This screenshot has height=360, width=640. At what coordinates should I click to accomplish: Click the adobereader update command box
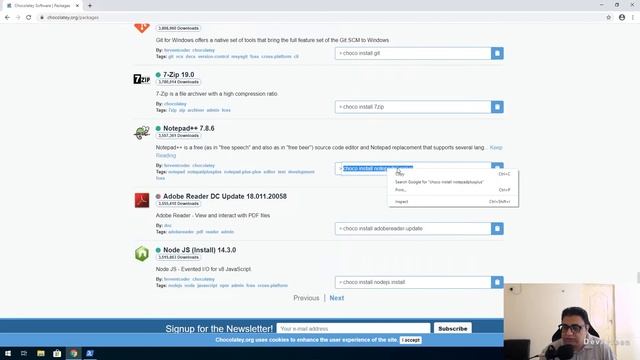pos(413,229)
